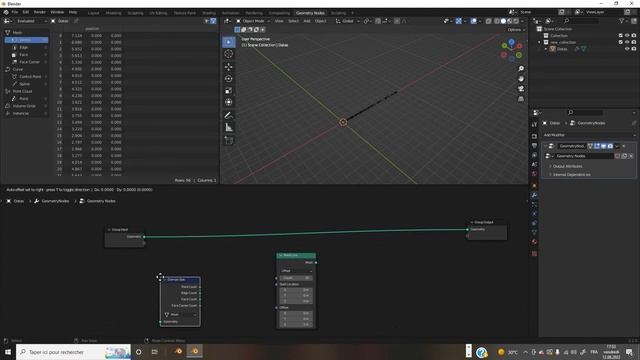Expand the Internal Dependencies panel
640x360 pixels.
571,175
